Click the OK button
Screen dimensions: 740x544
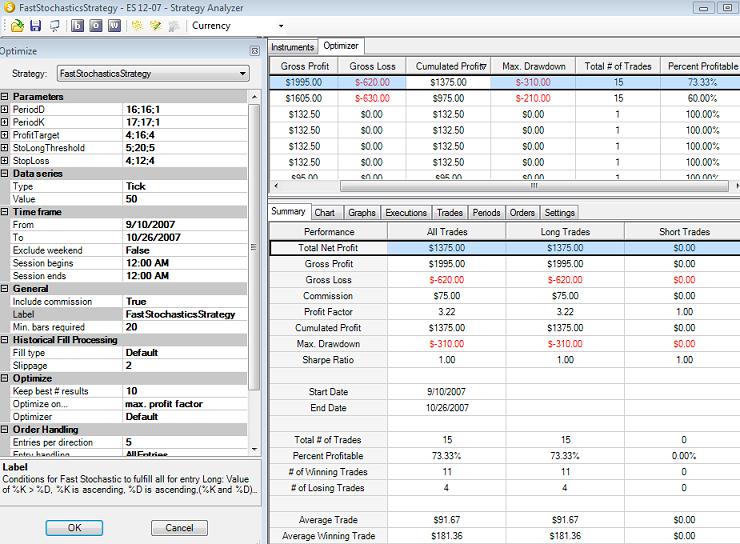74,527
